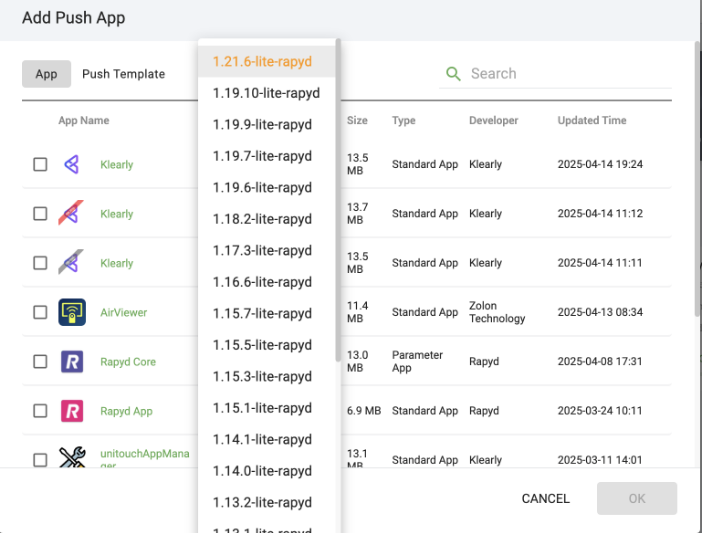Image resolution: width=702 pixels, height=534 pixels.
Task: Click the green search magnifier icon
Action: click(x=453, y=74)
